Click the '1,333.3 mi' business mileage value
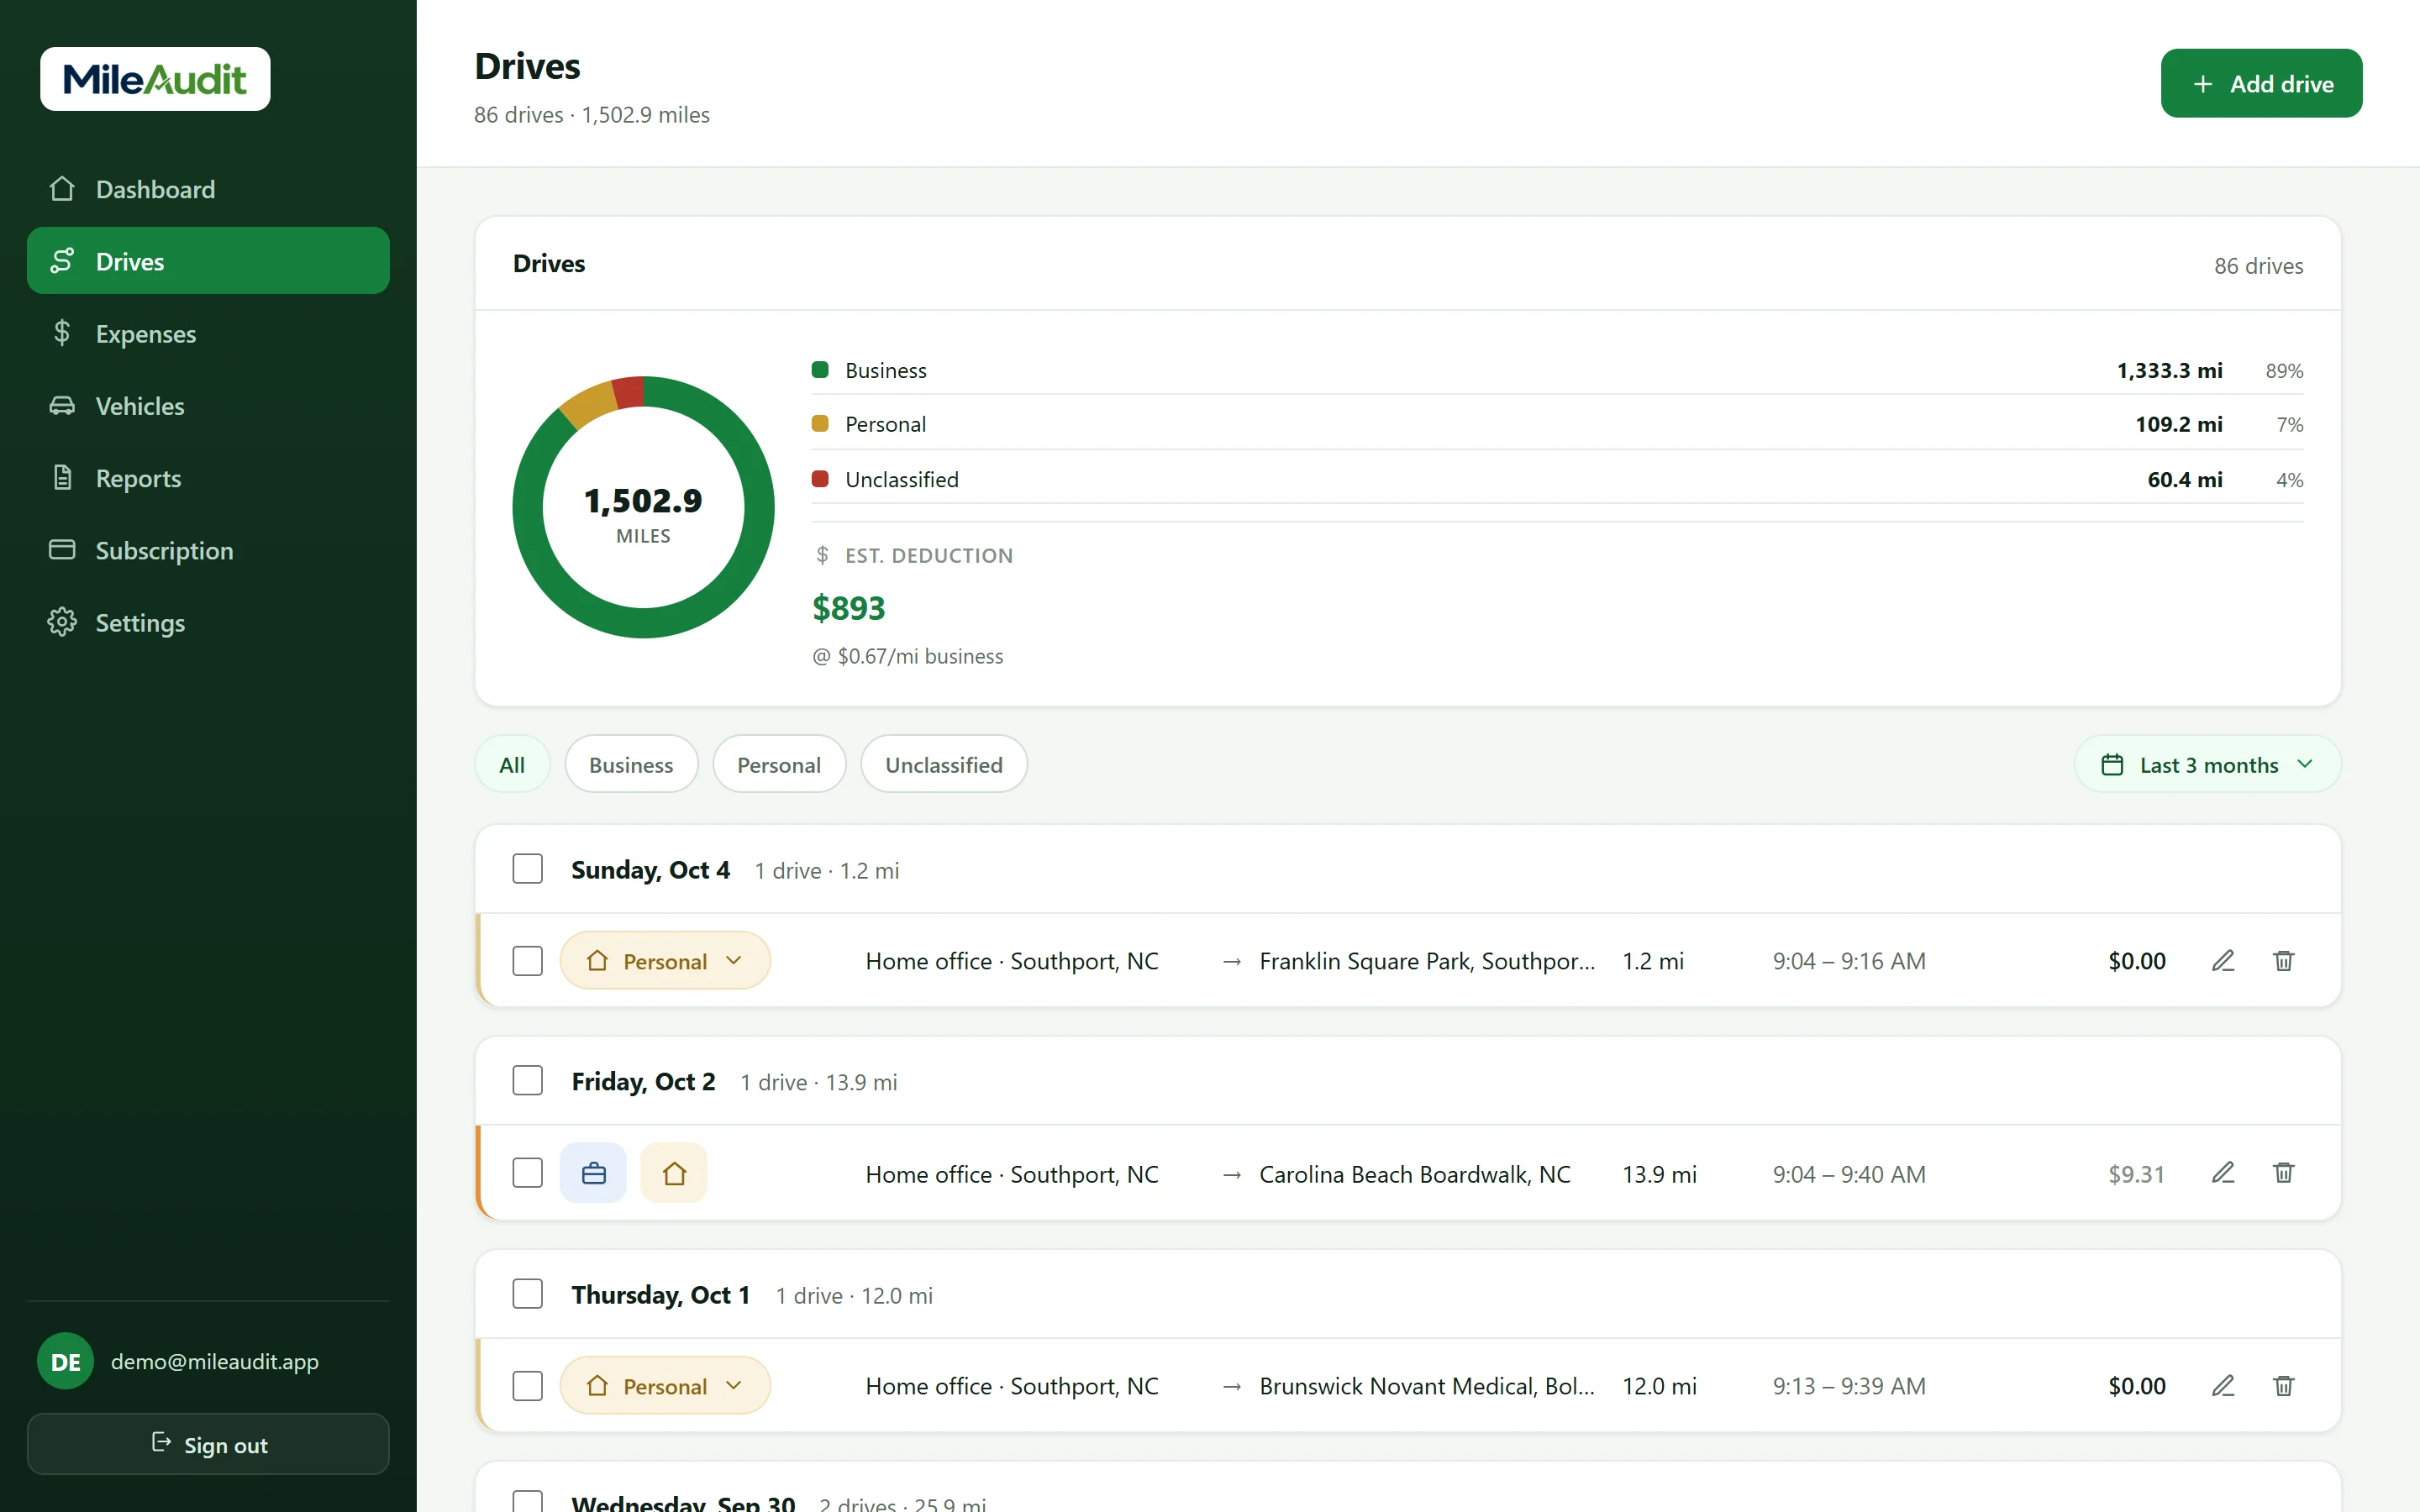This screenshot has height=1512, width=2420. pyautogui.click(x=2170, y=371)
